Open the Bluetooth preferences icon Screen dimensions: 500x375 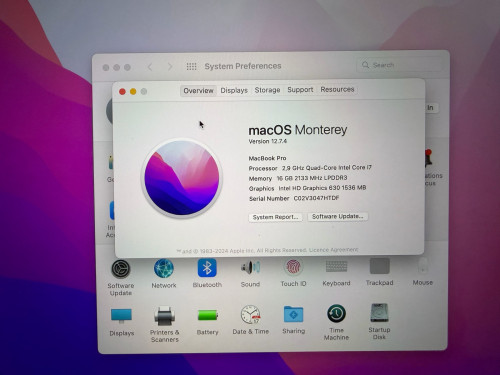207,268
